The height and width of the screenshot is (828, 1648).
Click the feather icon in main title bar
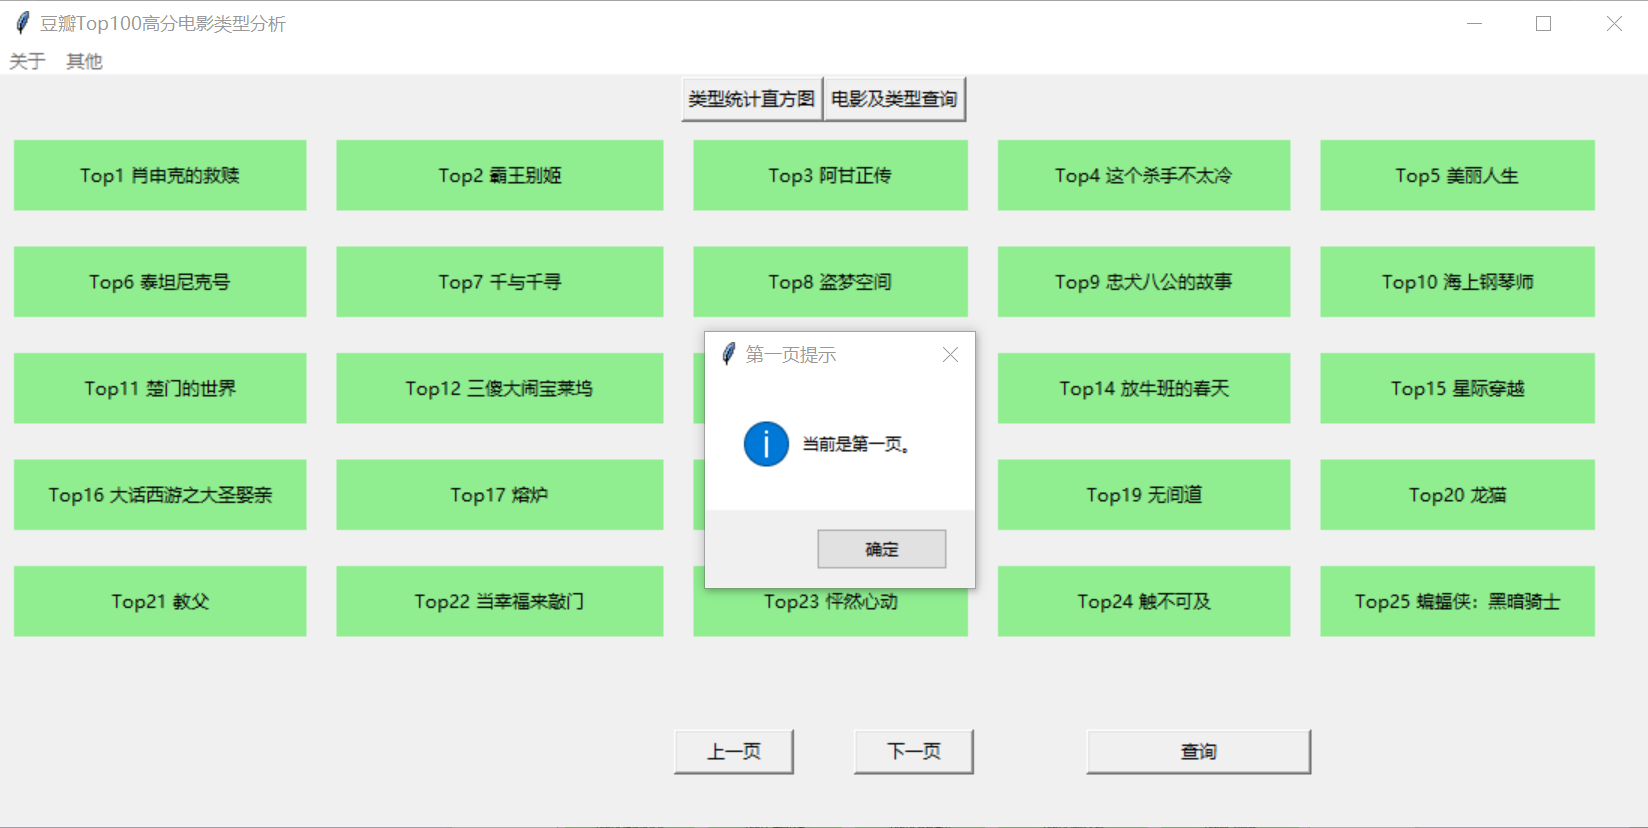(22, 23)
